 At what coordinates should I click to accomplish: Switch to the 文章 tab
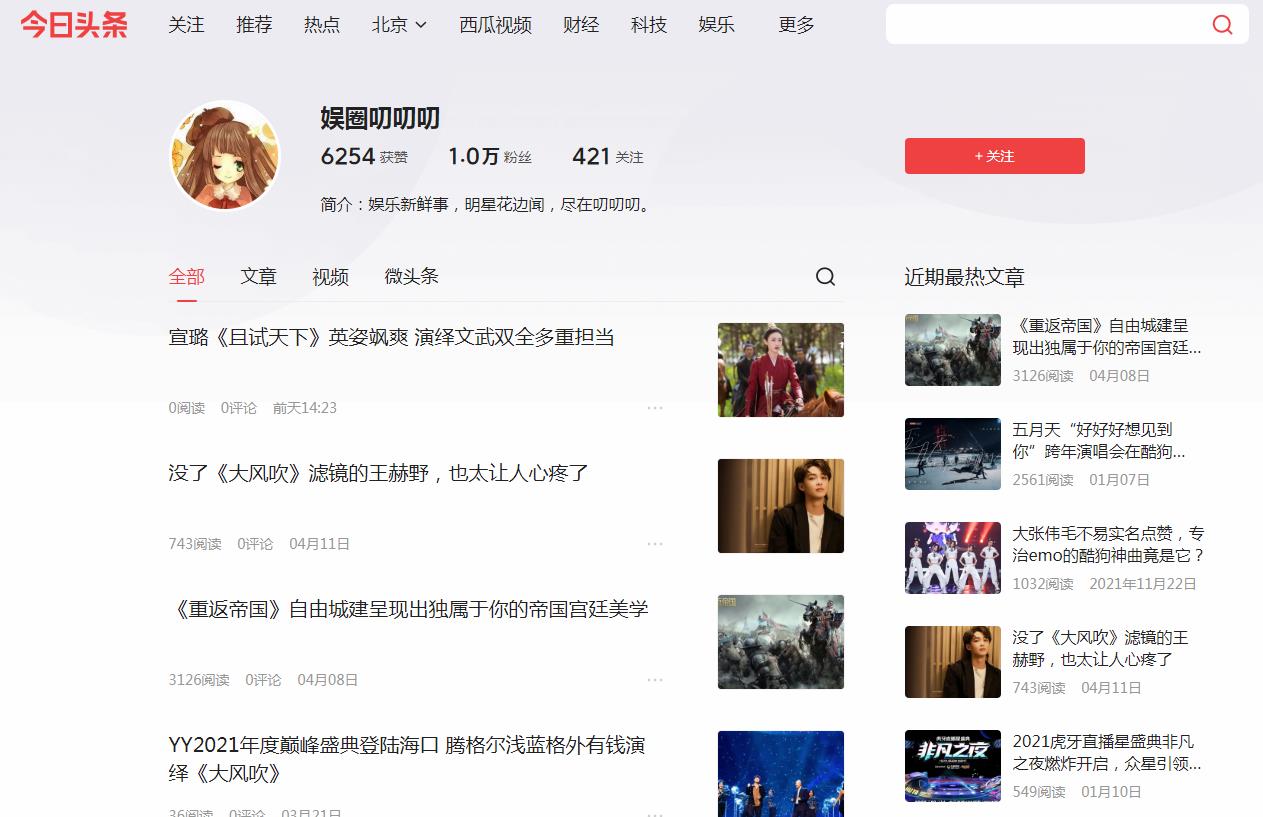coord(258,277)
